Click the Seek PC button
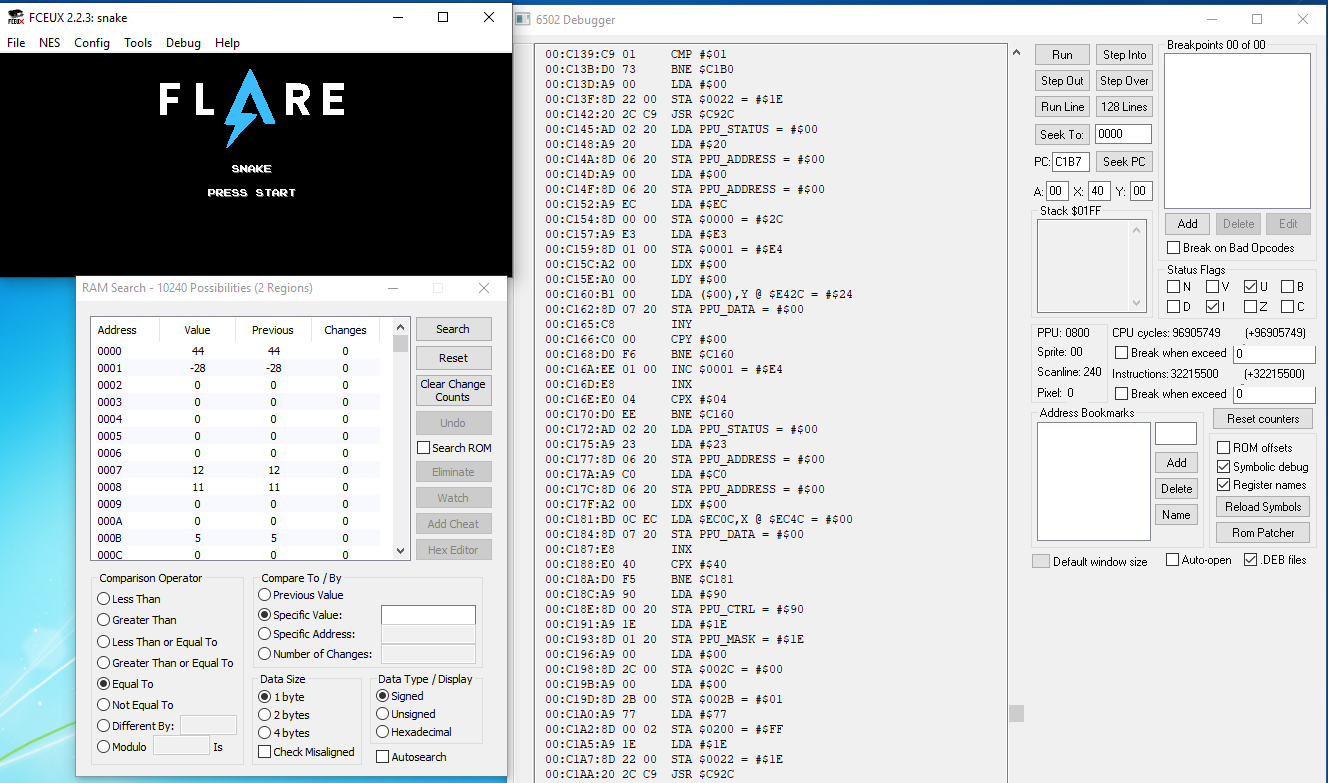 coord(1125,161)
